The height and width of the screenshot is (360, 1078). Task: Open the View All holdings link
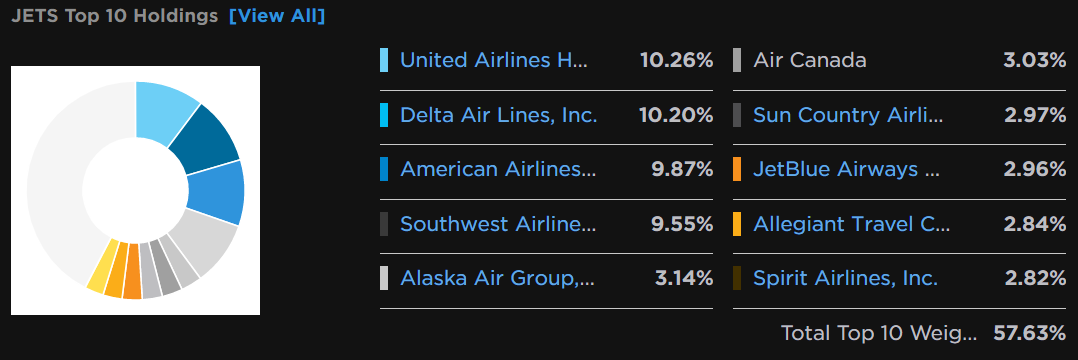point(276,16)
